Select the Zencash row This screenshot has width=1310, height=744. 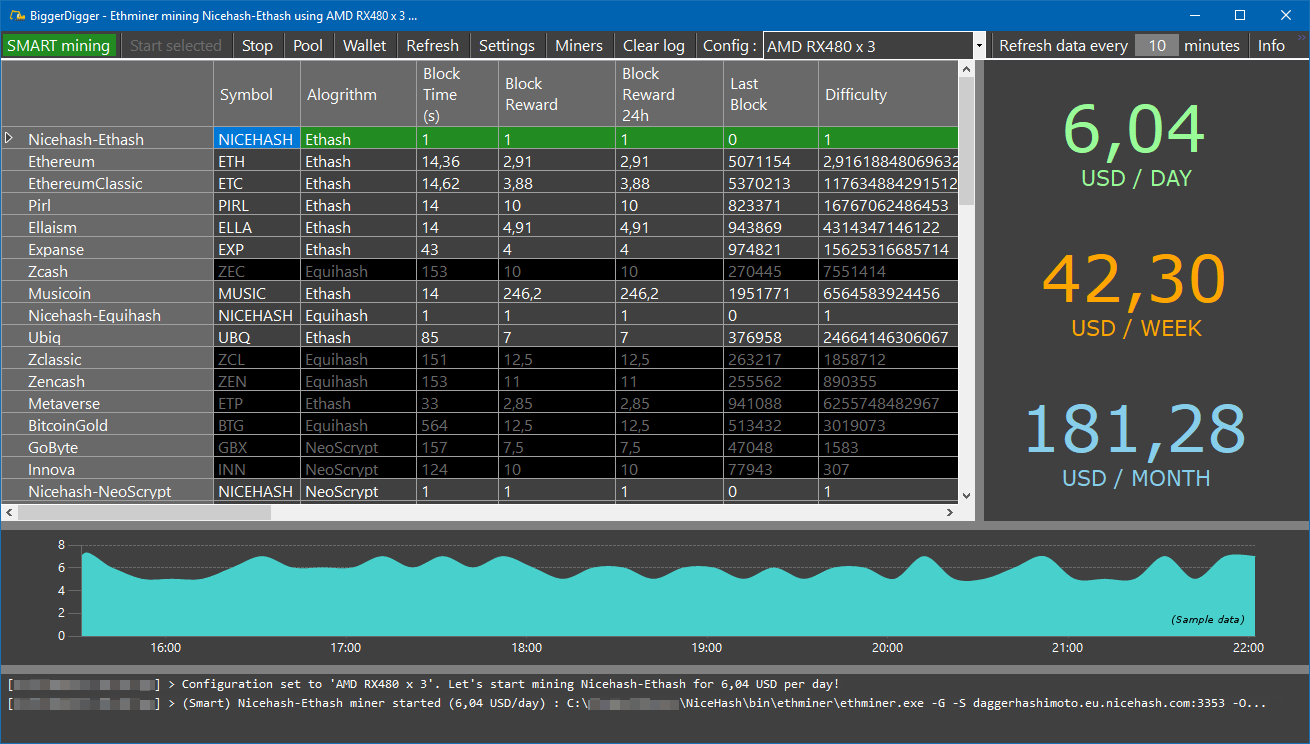(x=480, y=381)
